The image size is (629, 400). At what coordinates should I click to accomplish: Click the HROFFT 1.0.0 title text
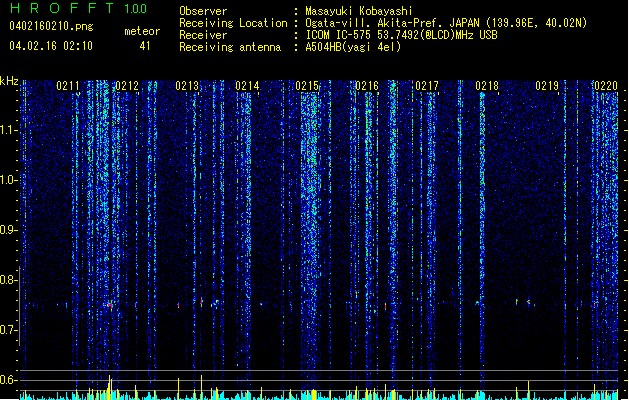[78, 8]
